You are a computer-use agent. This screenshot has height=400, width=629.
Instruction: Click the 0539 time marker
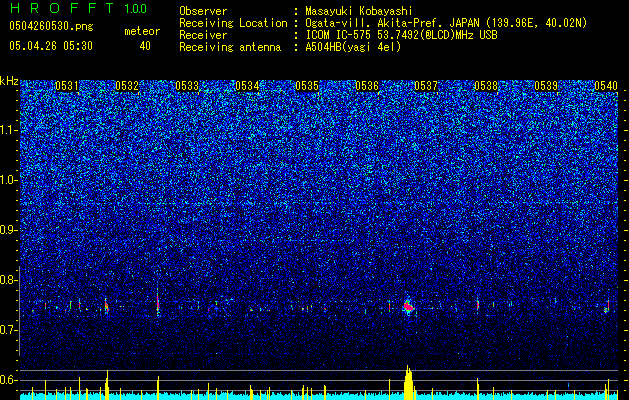point(546,86)
